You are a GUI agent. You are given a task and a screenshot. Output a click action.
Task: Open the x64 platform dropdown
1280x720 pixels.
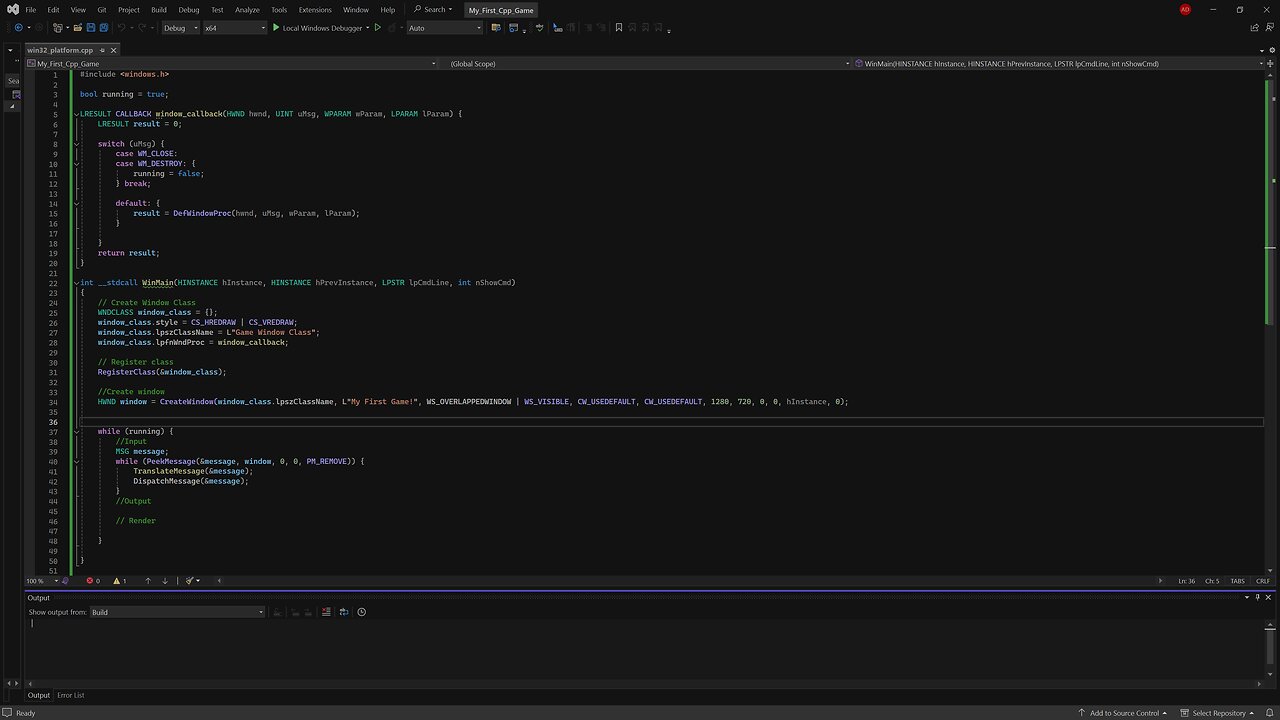(x=235, y=28)
